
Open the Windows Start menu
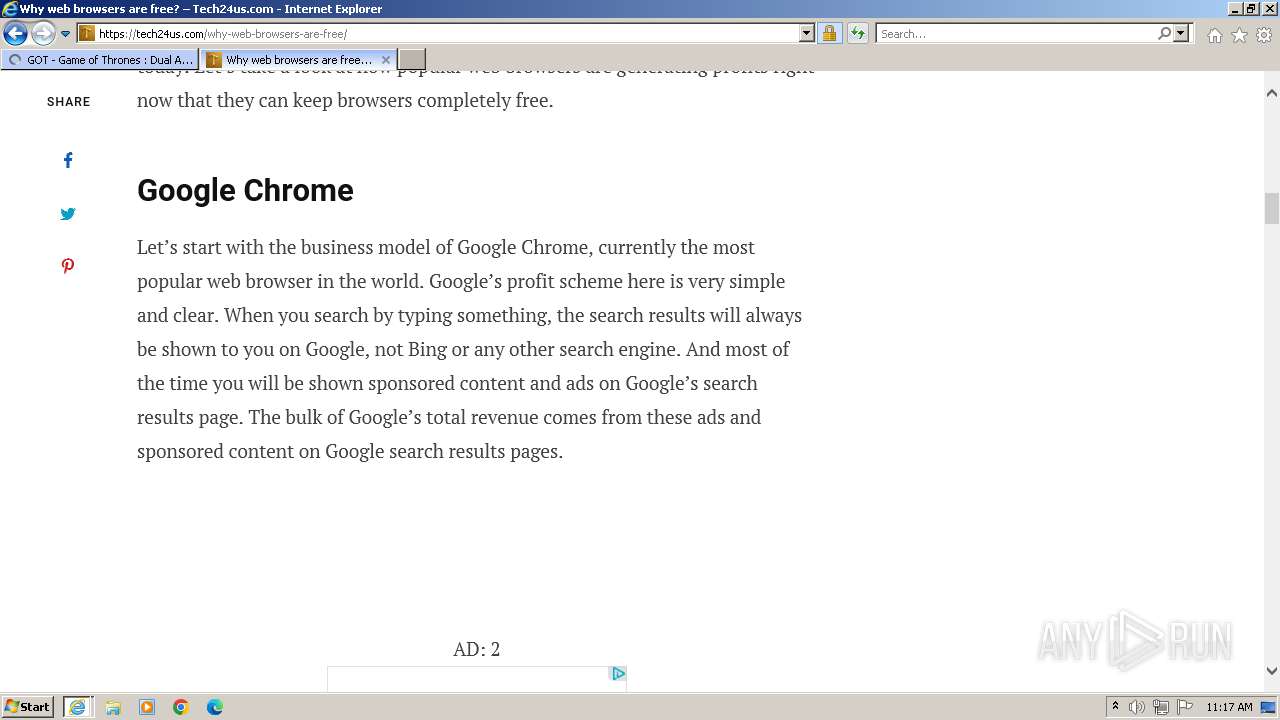(28, 707)
